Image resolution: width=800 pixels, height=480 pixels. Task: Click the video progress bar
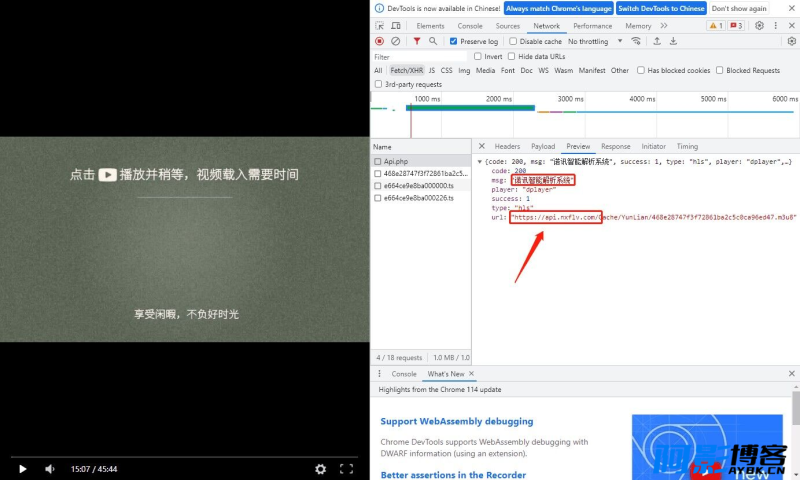(x=184, y=457)
